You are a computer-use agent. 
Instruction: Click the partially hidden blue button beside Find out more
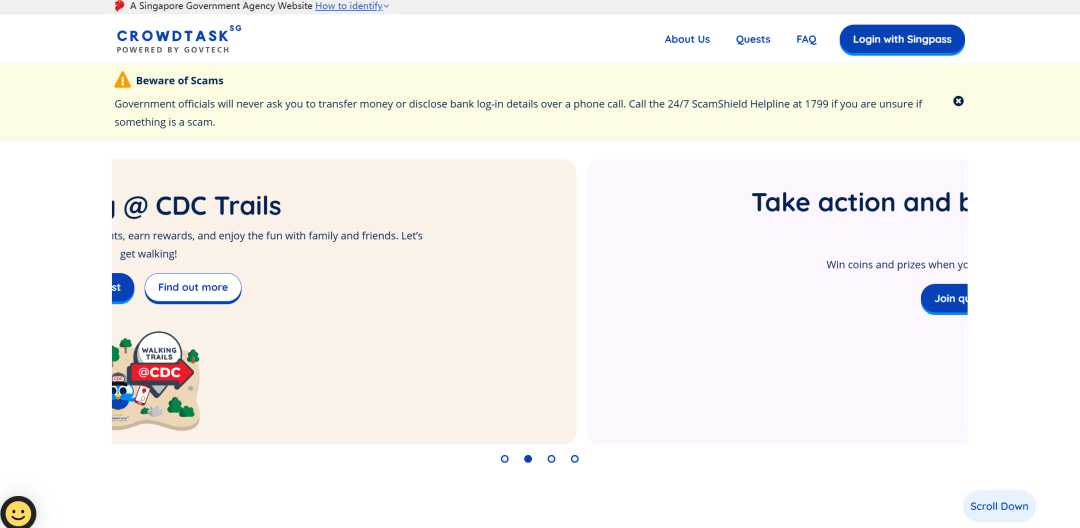pyautogui.click(x=122, y=288)
